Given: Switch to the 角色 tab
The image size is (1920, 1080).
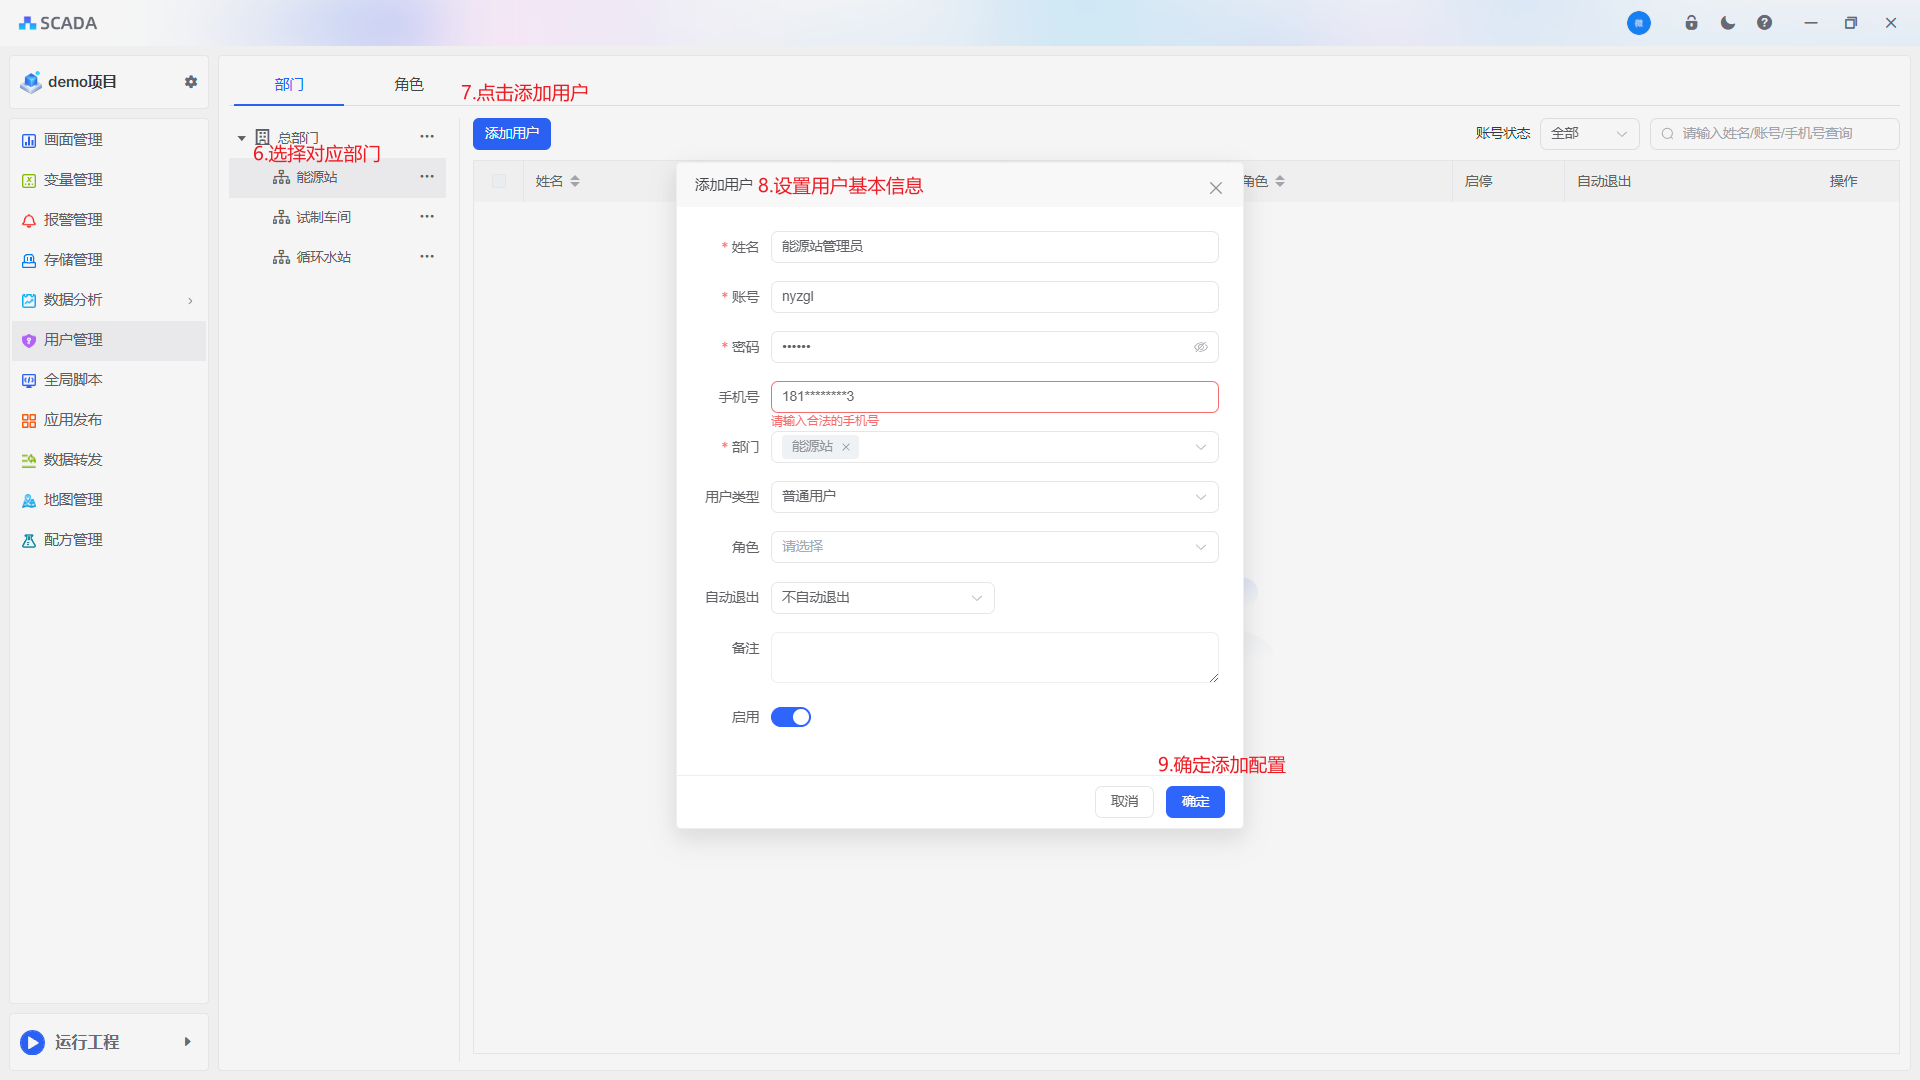Looking at the screenshot, I should [408, 85].
